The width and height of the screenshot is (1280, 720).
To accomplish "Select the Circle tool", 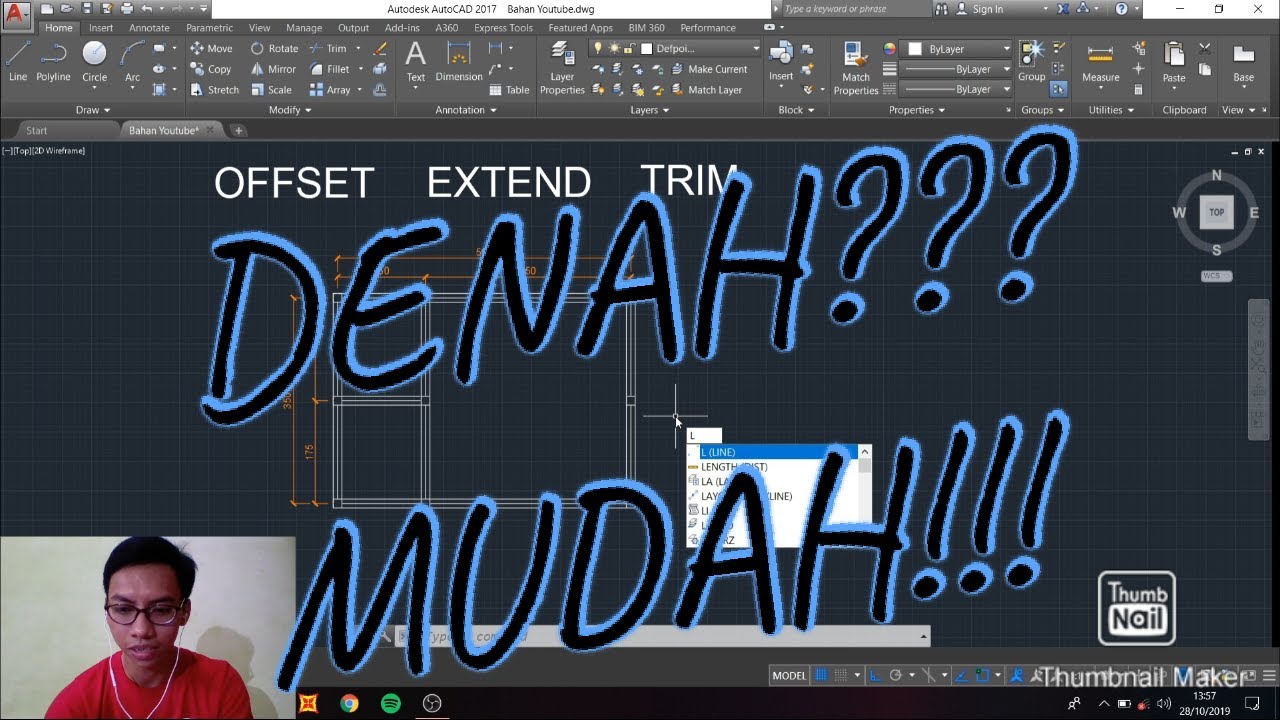I will [x=94, y=62].
